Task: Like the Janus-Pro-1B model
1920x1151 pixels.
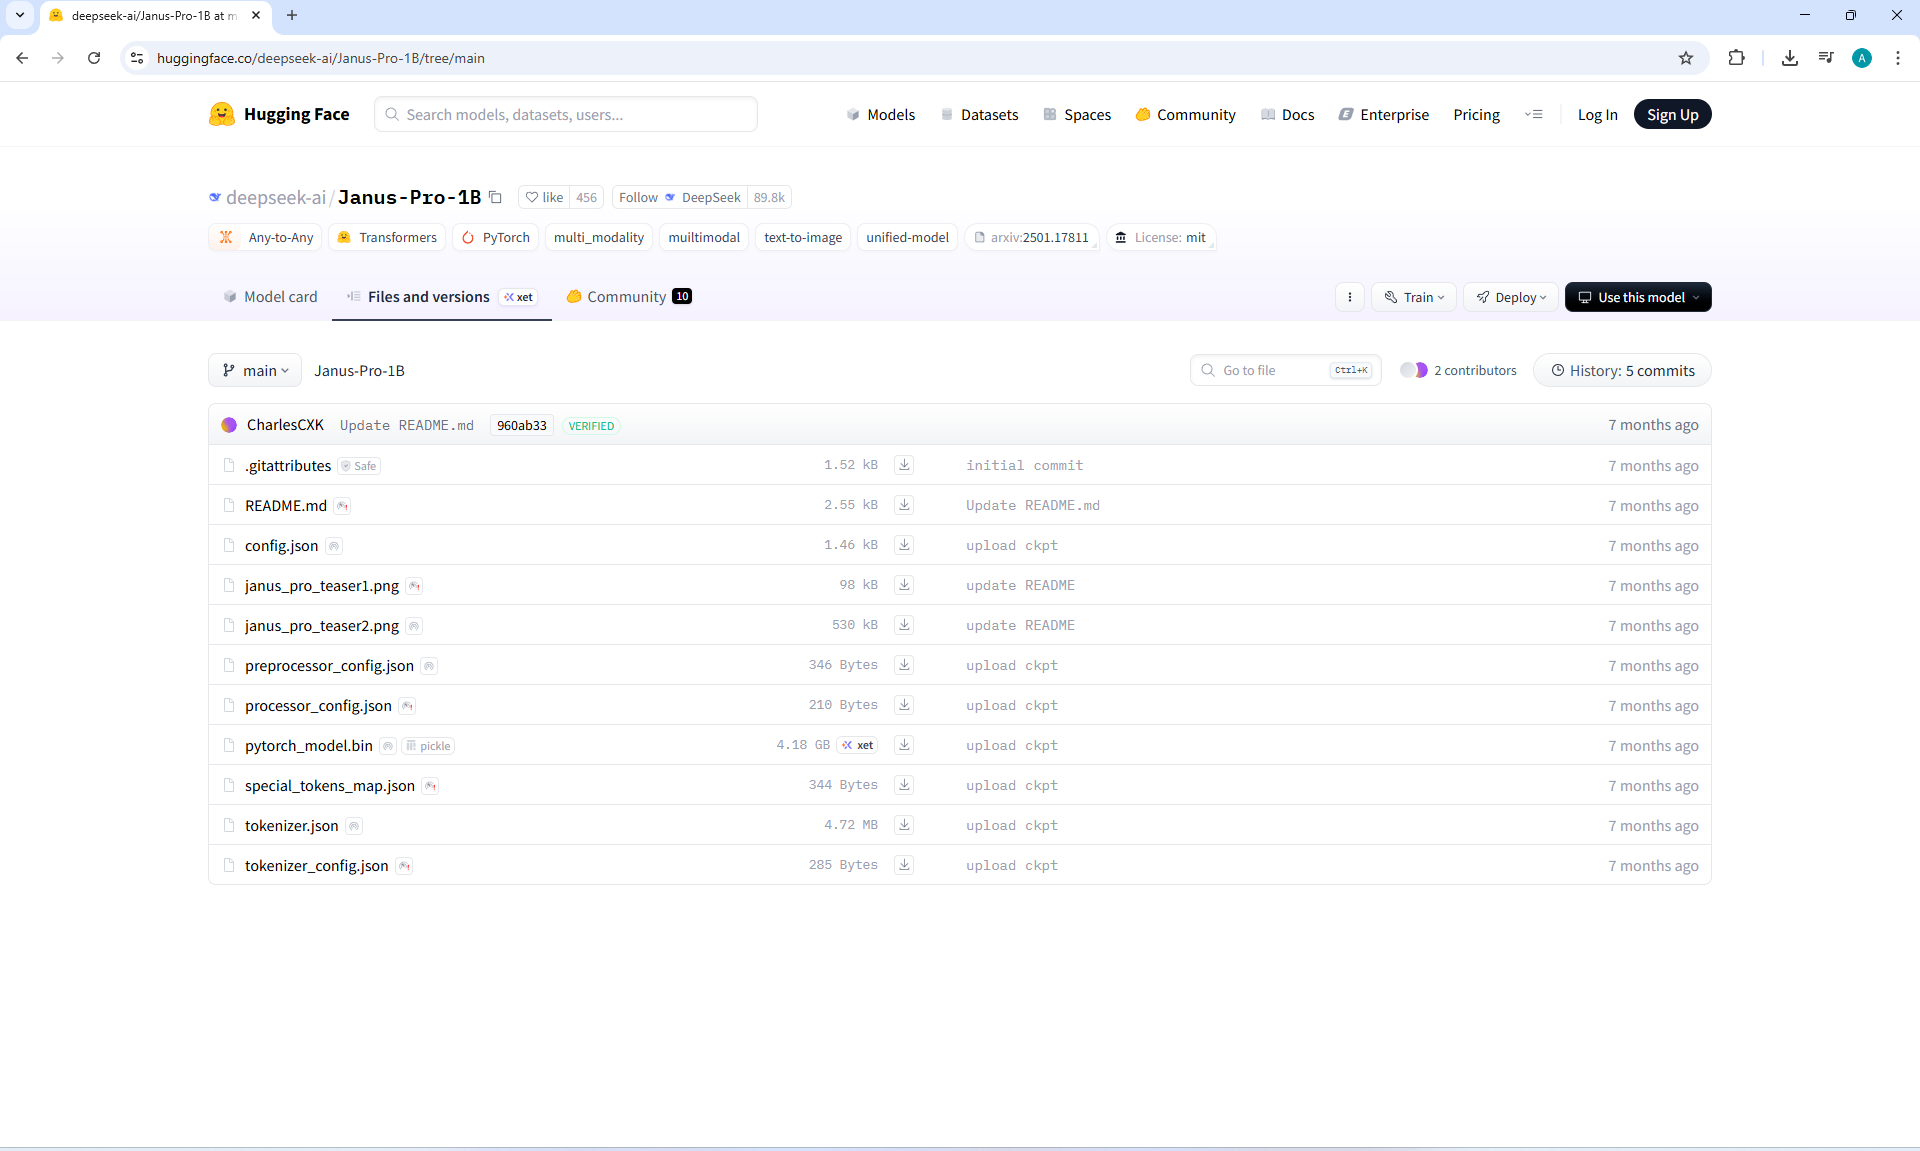Action: point(545,197)
